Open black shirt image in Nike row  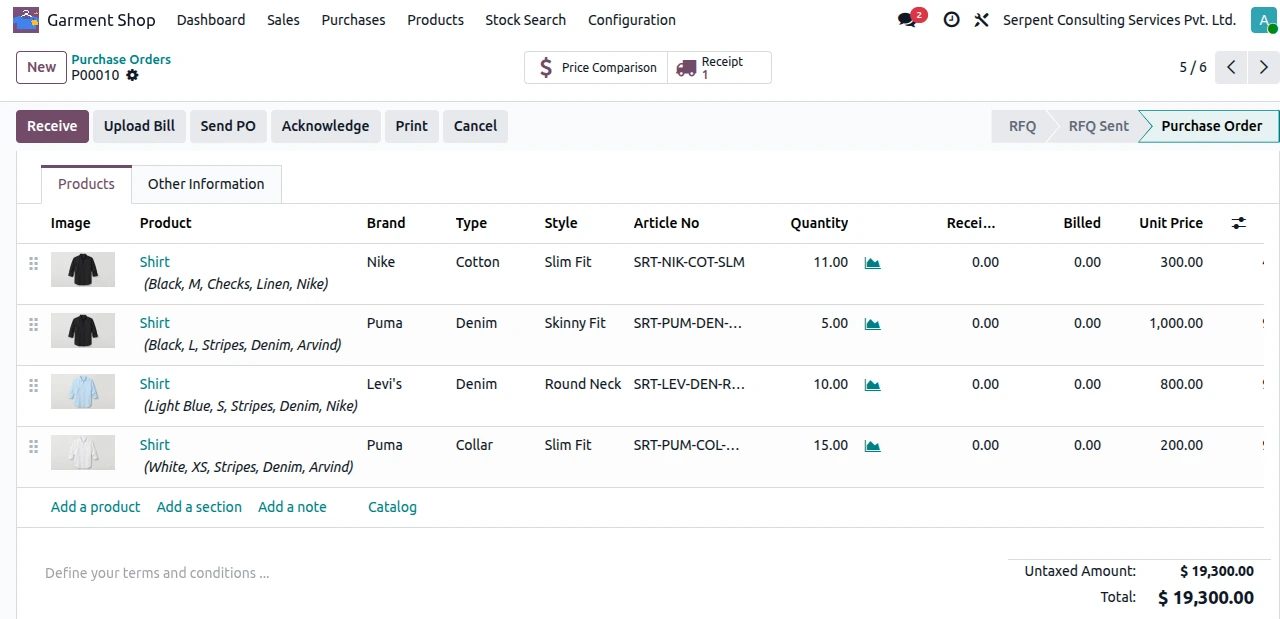pos(83,269)
